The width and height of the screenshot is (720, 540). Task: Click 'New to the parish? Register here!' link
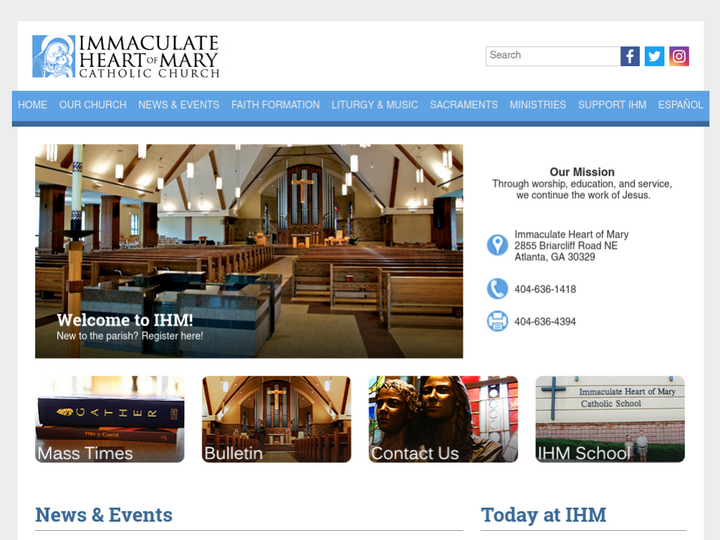130,336
